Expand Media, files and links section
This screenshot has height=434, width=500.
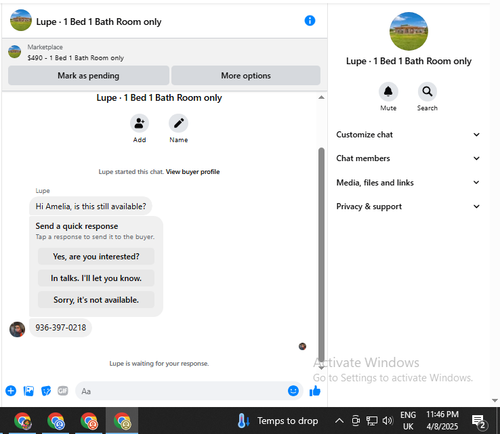click(x=408, y=182)
